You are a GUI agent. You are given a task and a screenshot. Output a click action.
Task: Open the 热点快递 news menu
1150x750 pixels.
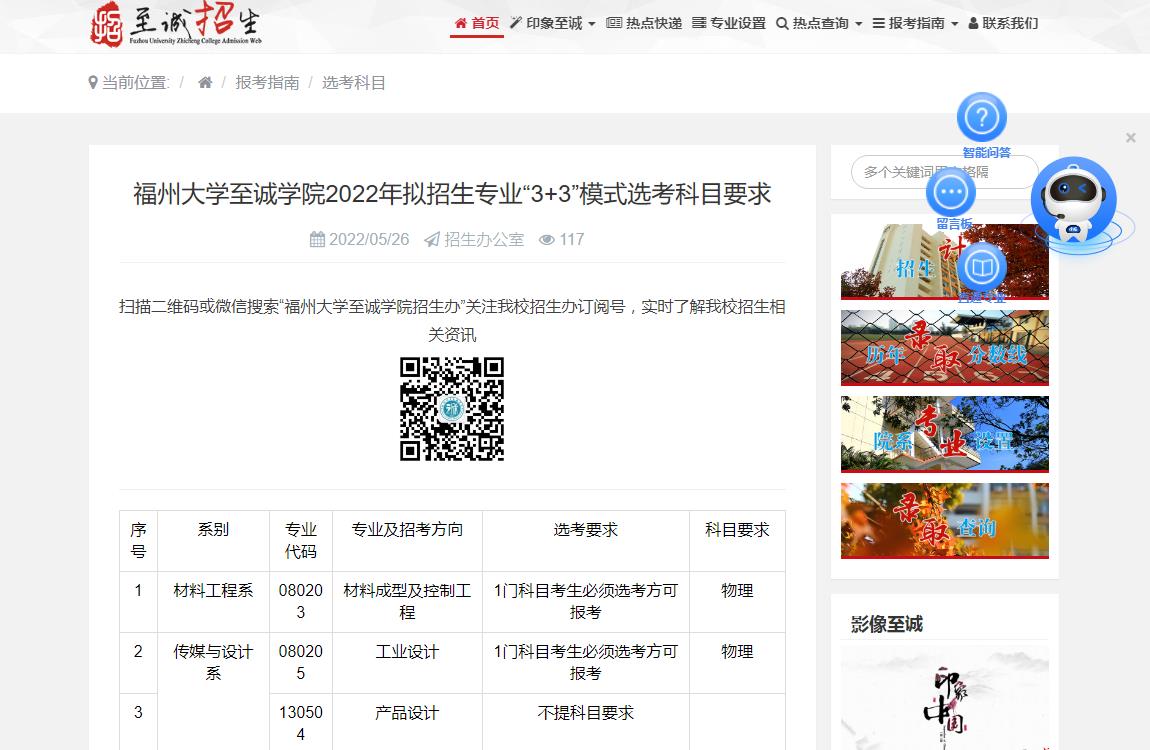pos(644,23)
